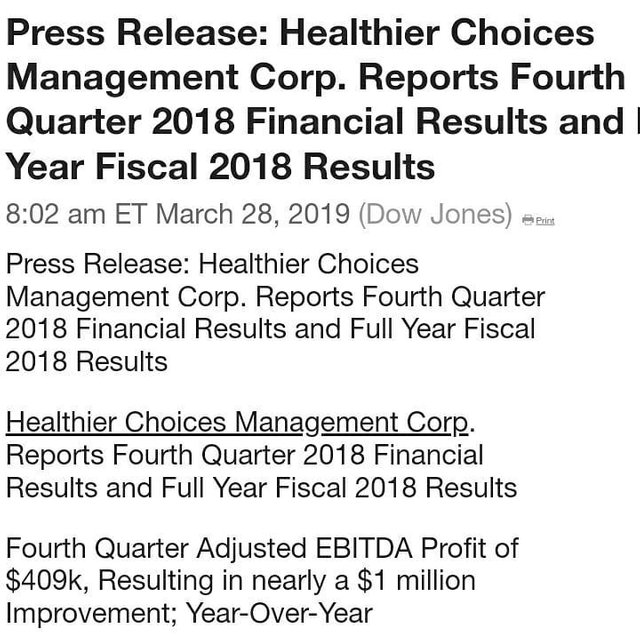
Task: Click the printer icon beside Dow Jones
Action: point(528,220)
